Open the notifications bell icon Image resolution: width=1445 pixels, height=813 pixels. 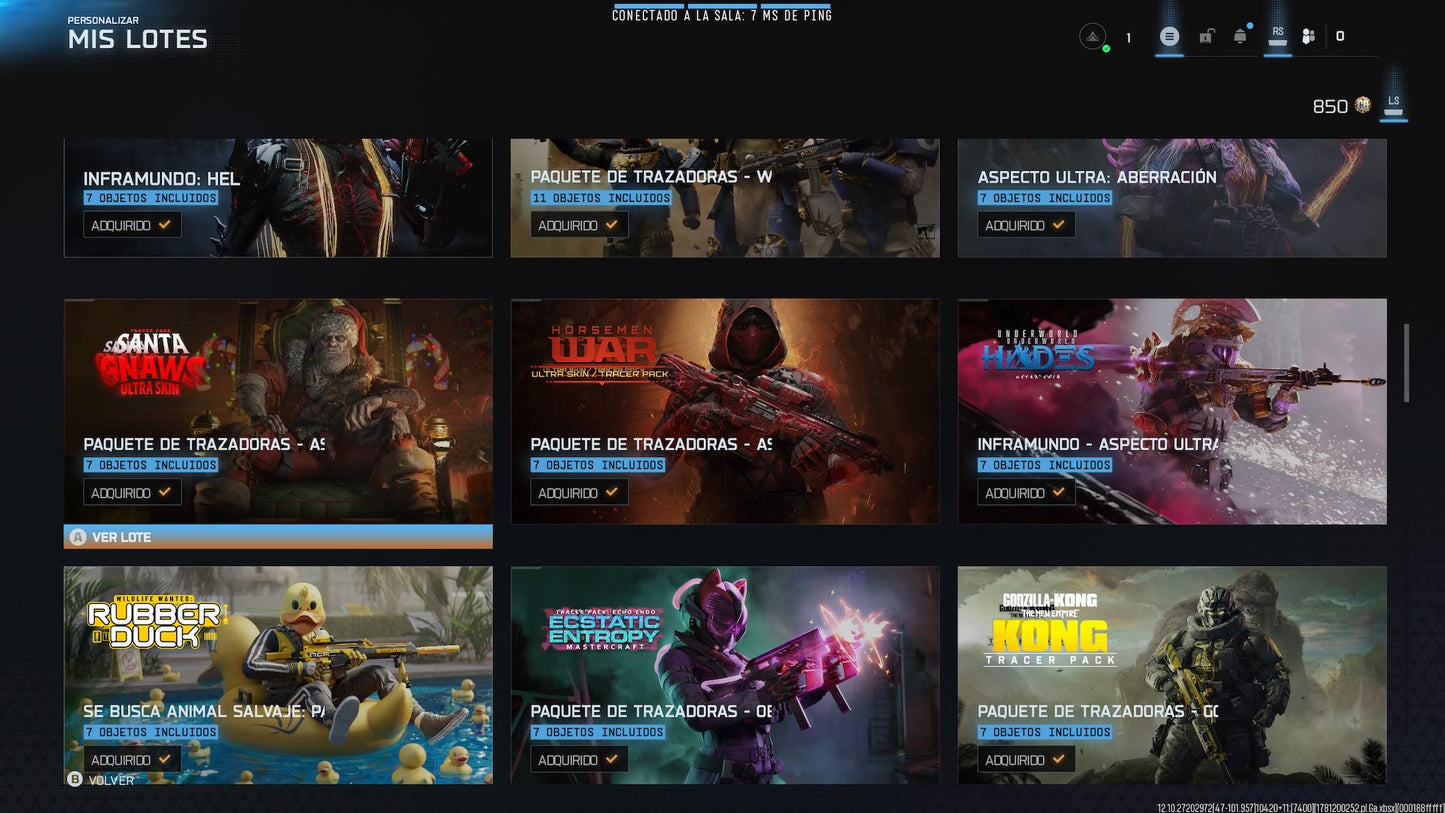(1240, 36)
